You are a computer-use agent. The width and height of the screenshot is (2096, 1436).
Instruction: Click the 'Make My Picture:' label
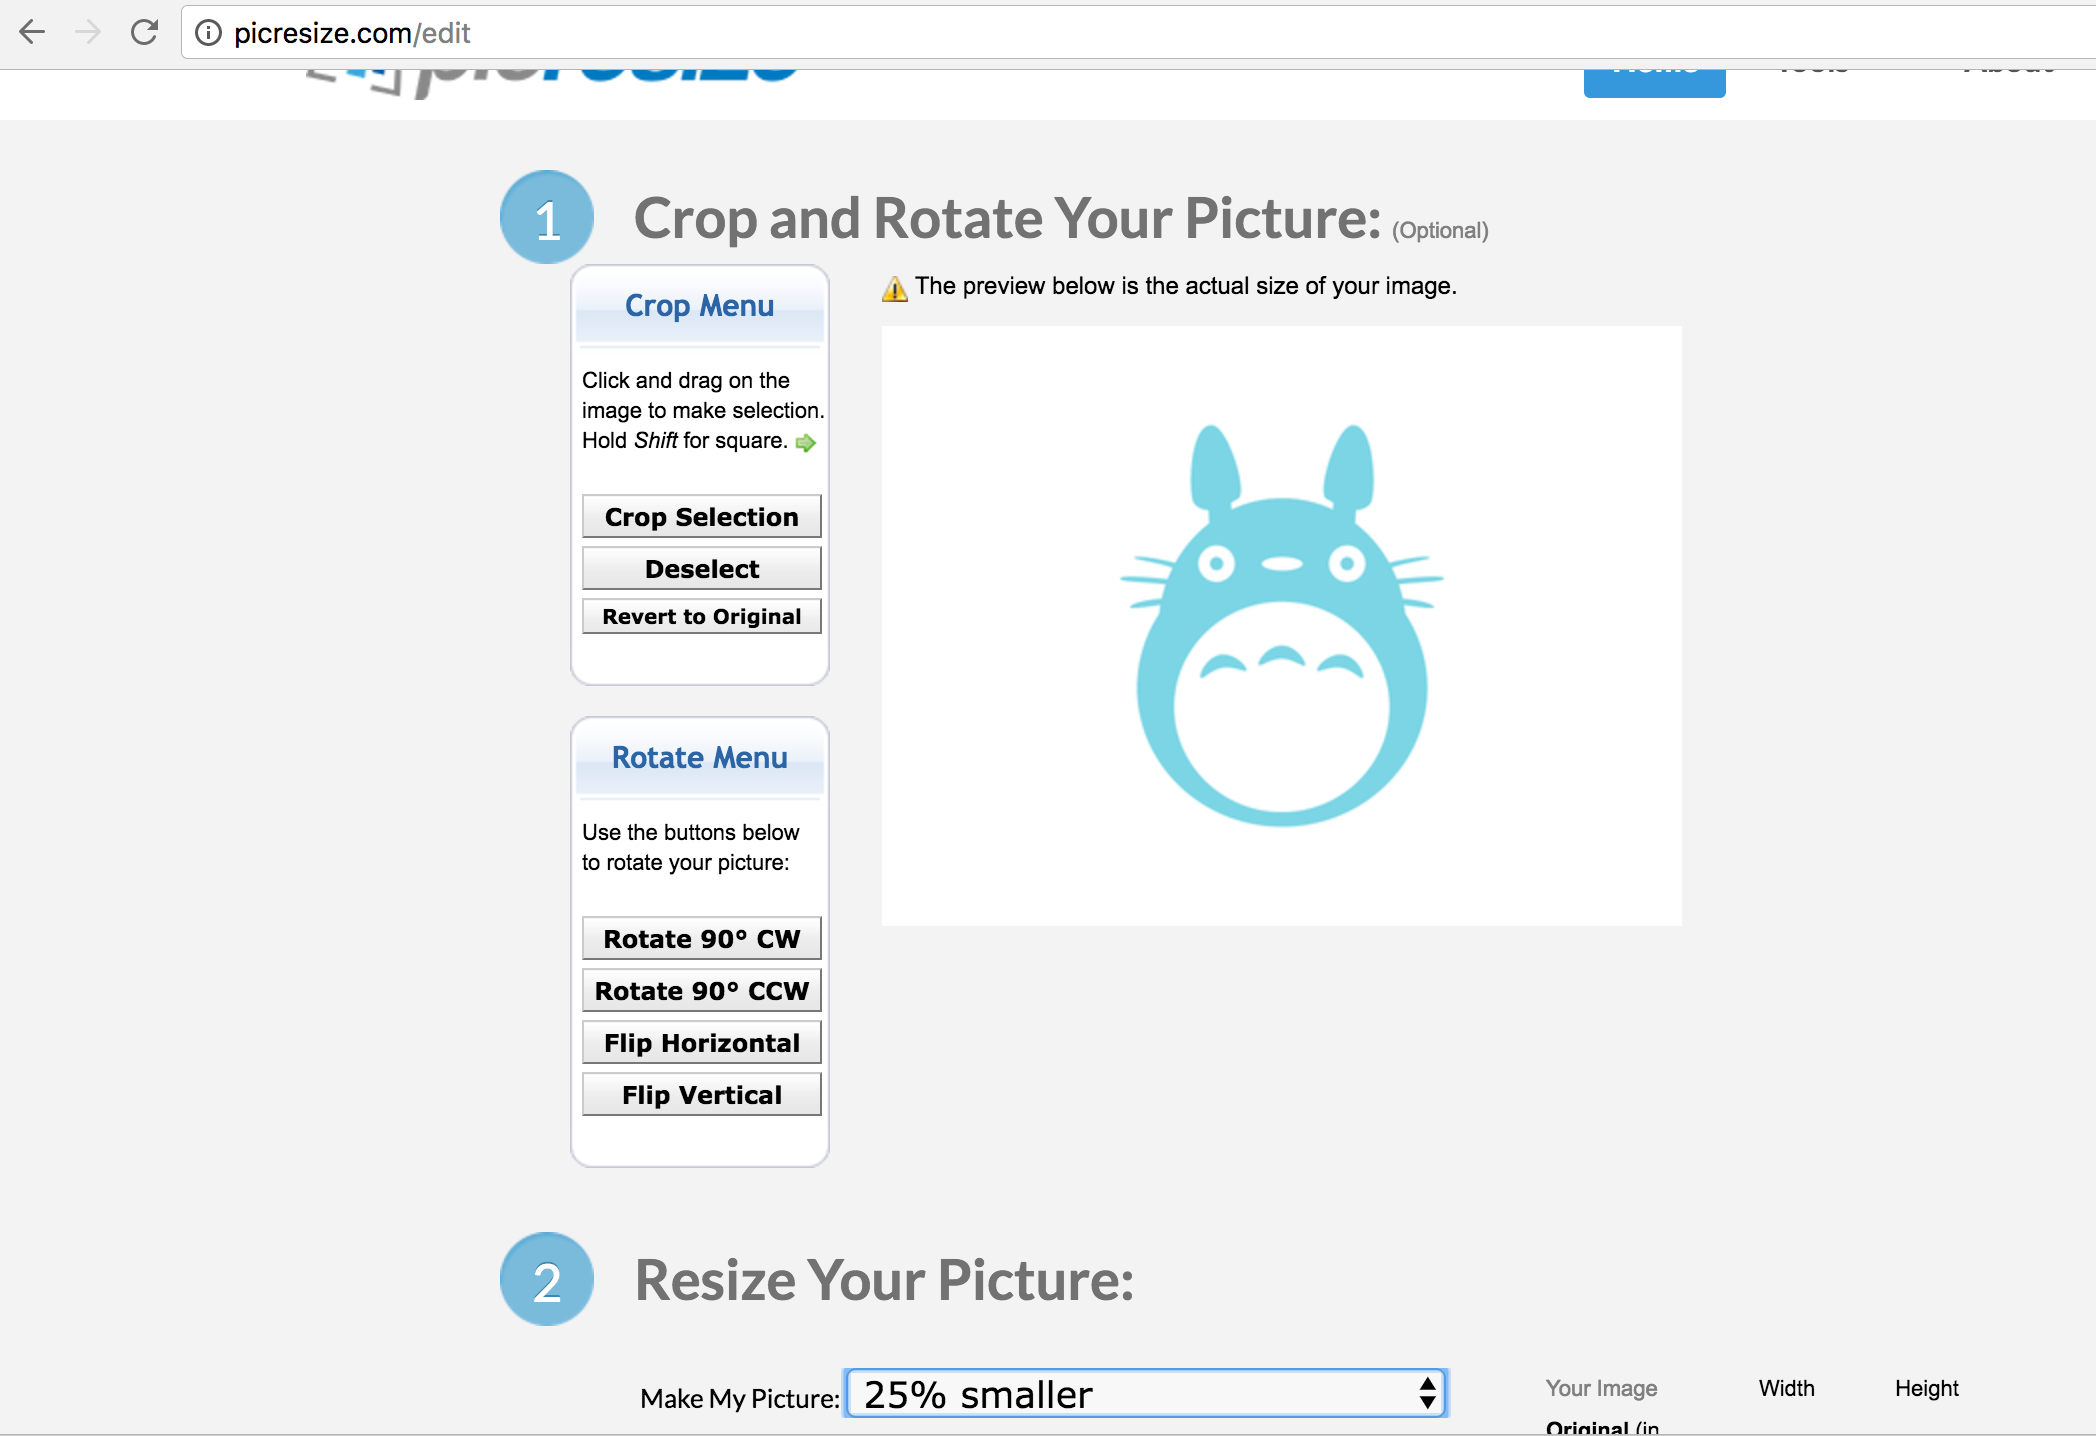coord(740,1398)
